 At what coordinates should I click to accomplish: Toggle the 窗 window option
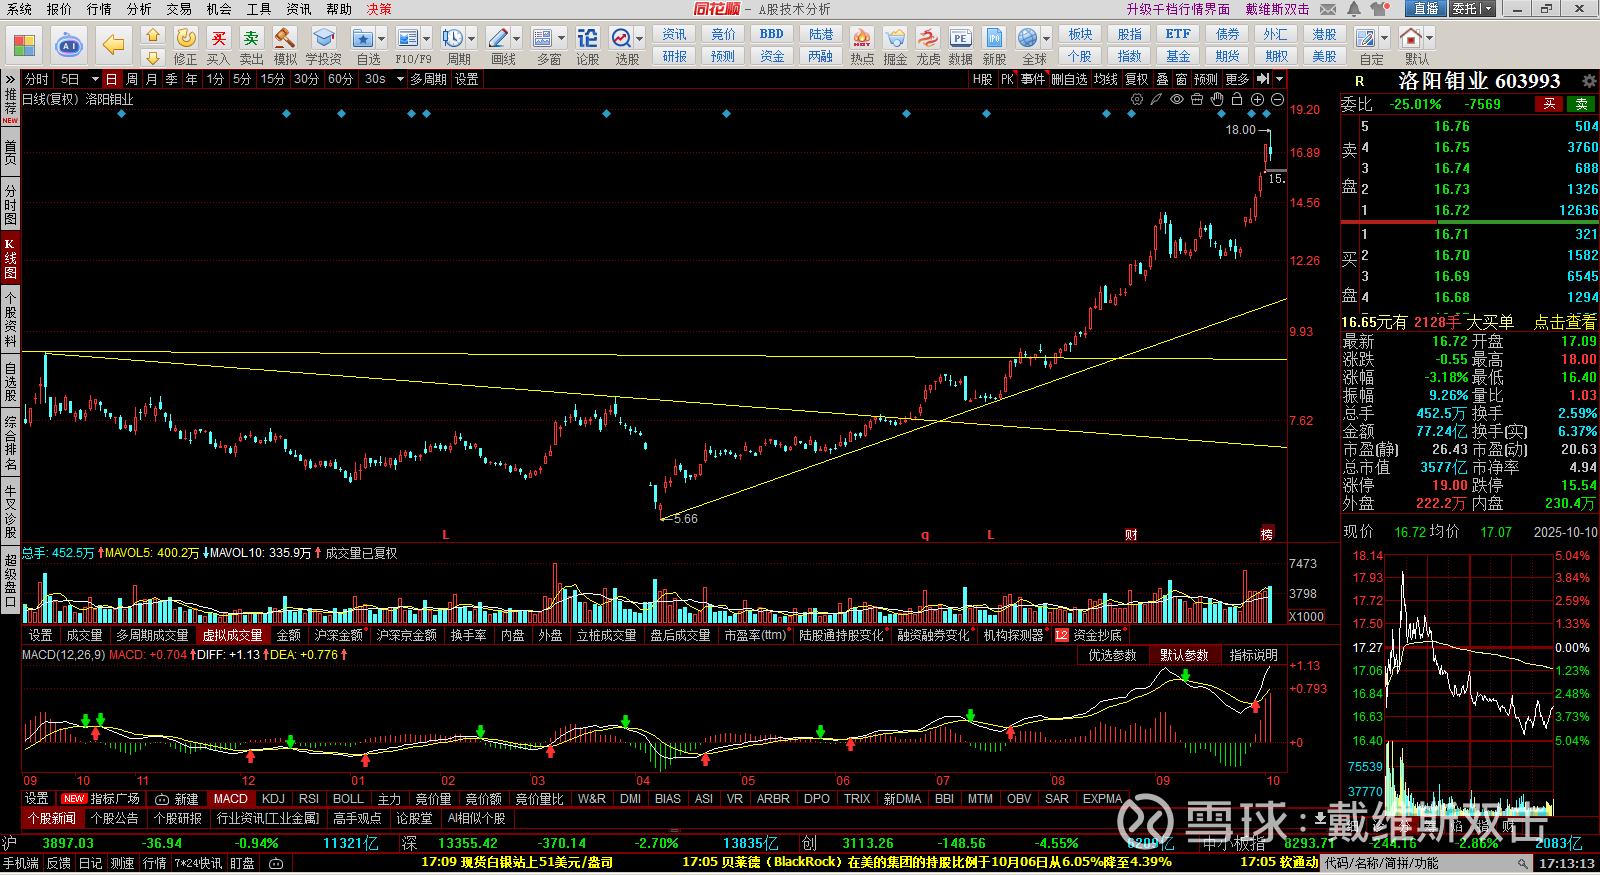pos(1181,79)
